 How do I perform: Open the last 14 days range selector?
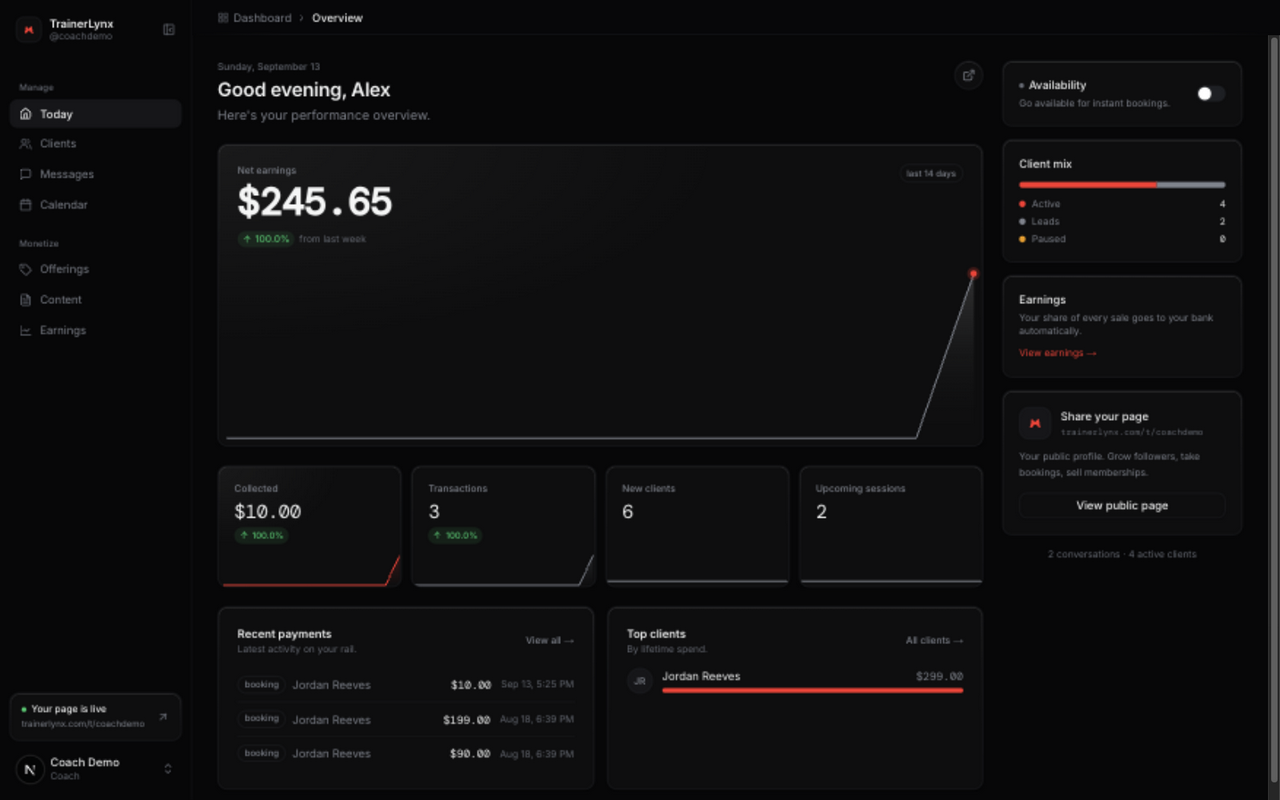[931, 174]
